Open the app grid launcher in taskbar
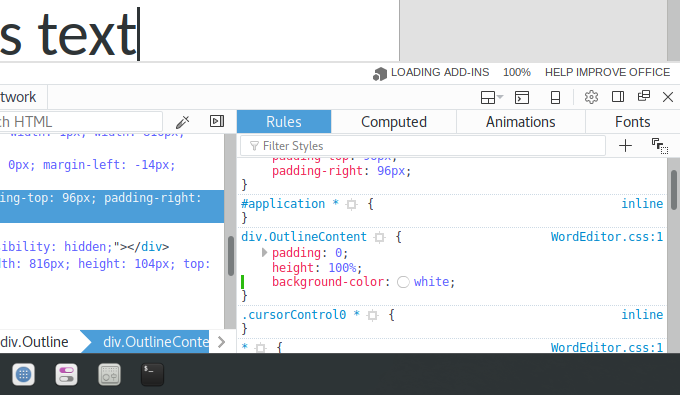 (x=23, y=374)
